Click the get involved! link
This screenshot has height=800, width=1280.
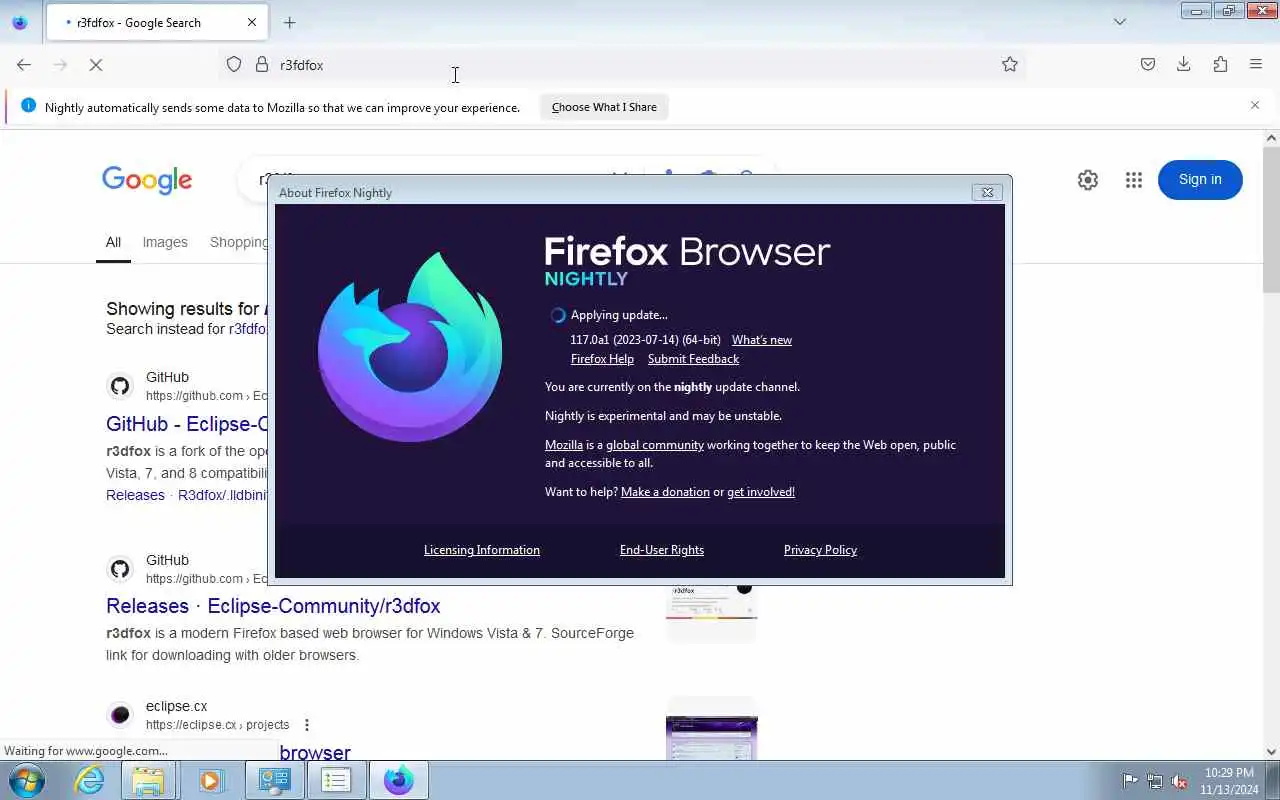click(761, 492)
